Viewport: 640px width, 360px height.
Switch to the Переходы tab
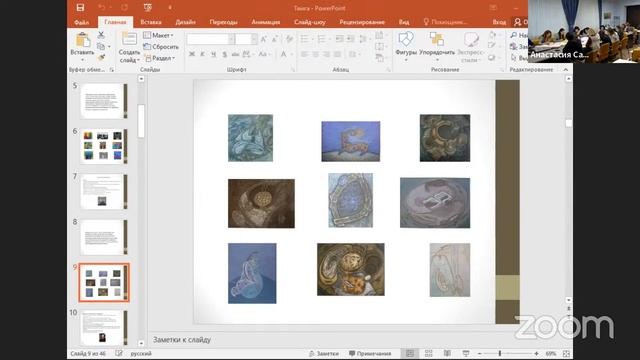(223, 22)
